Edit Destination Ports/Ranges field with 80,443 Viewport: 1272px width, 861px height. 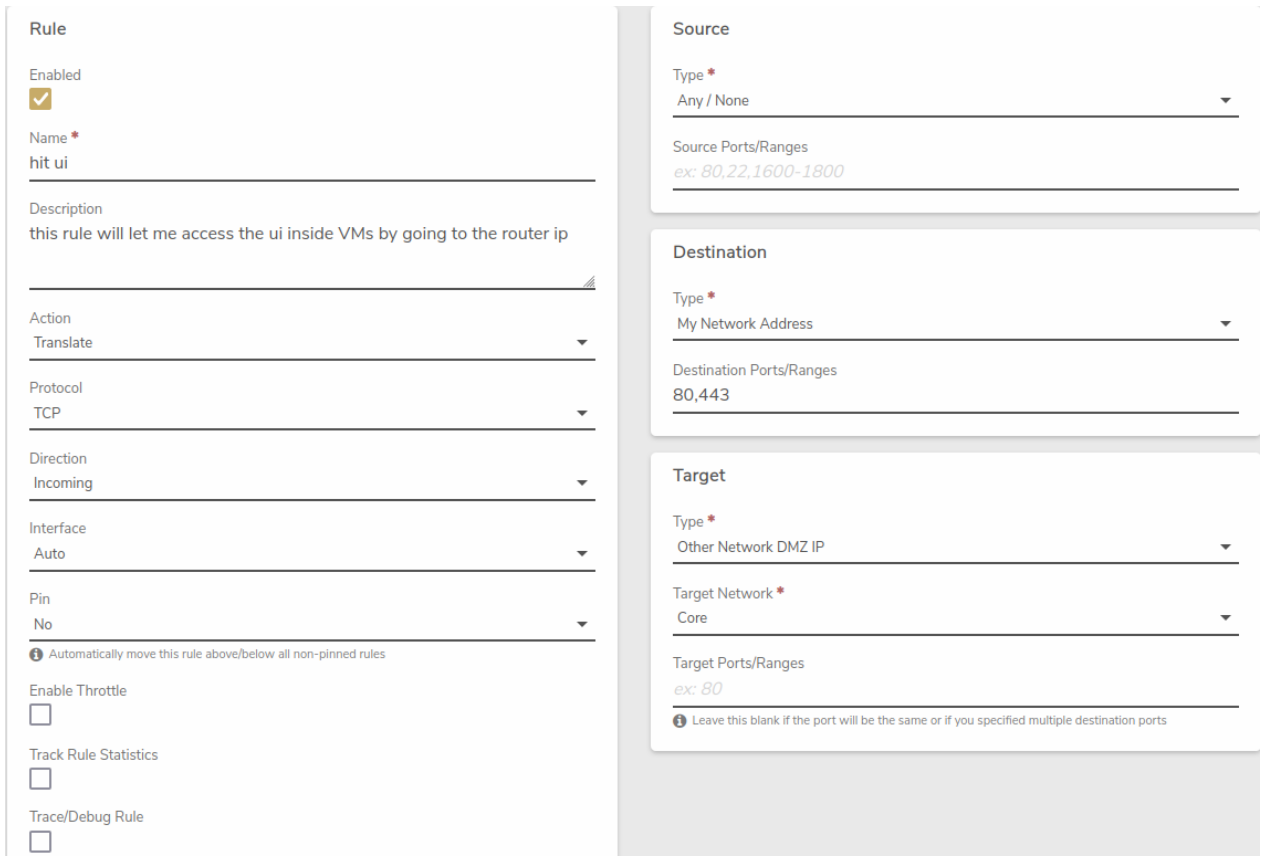click(955, 395)
